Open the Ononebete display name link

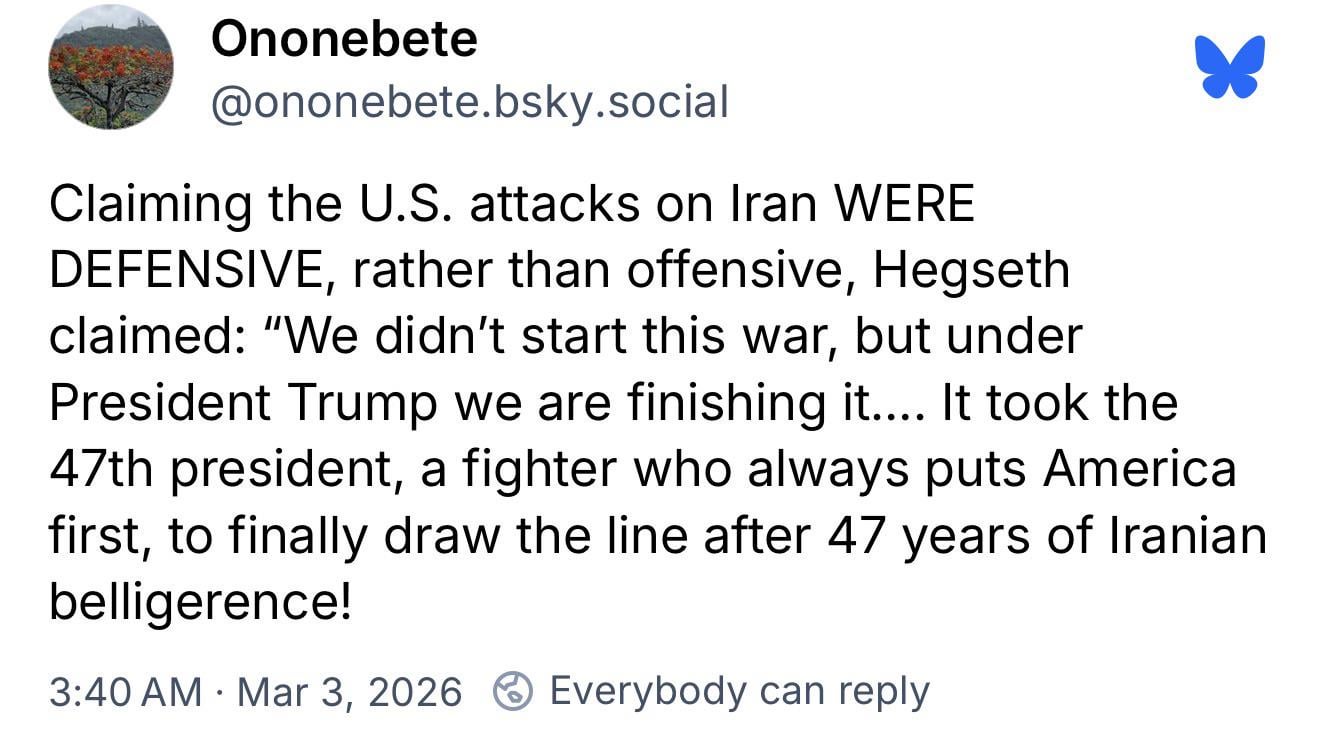[344, 39]
